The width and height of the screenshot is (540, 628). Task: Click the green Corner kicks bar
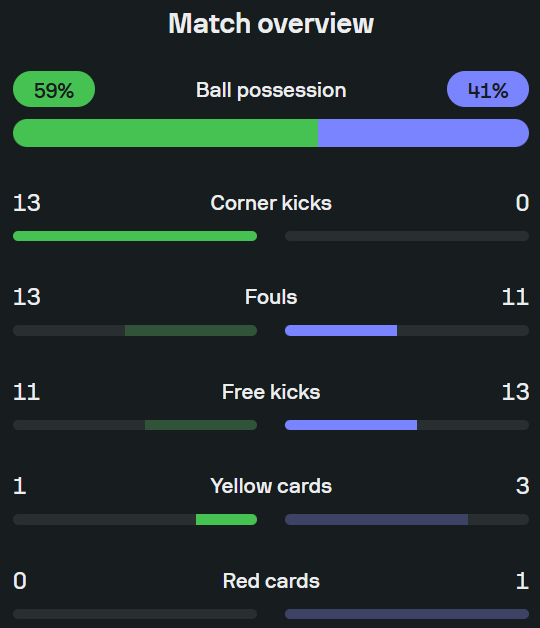[x=135, y=236]
